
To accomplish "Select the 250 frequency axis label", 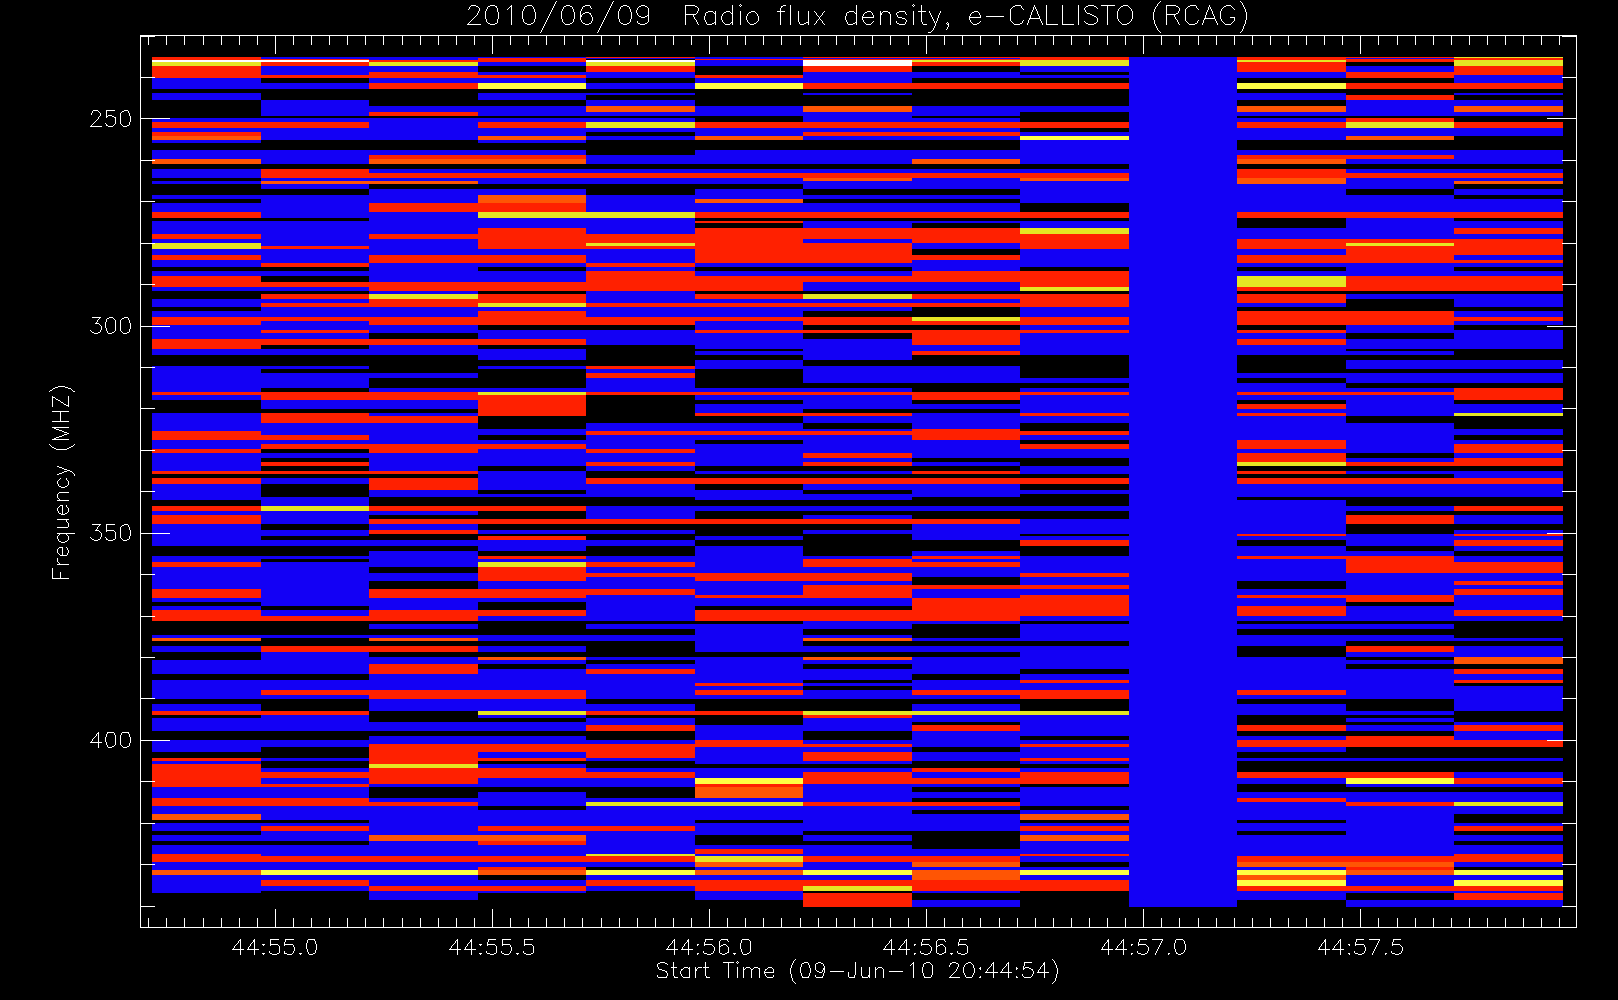I will [x=110, y=119].
